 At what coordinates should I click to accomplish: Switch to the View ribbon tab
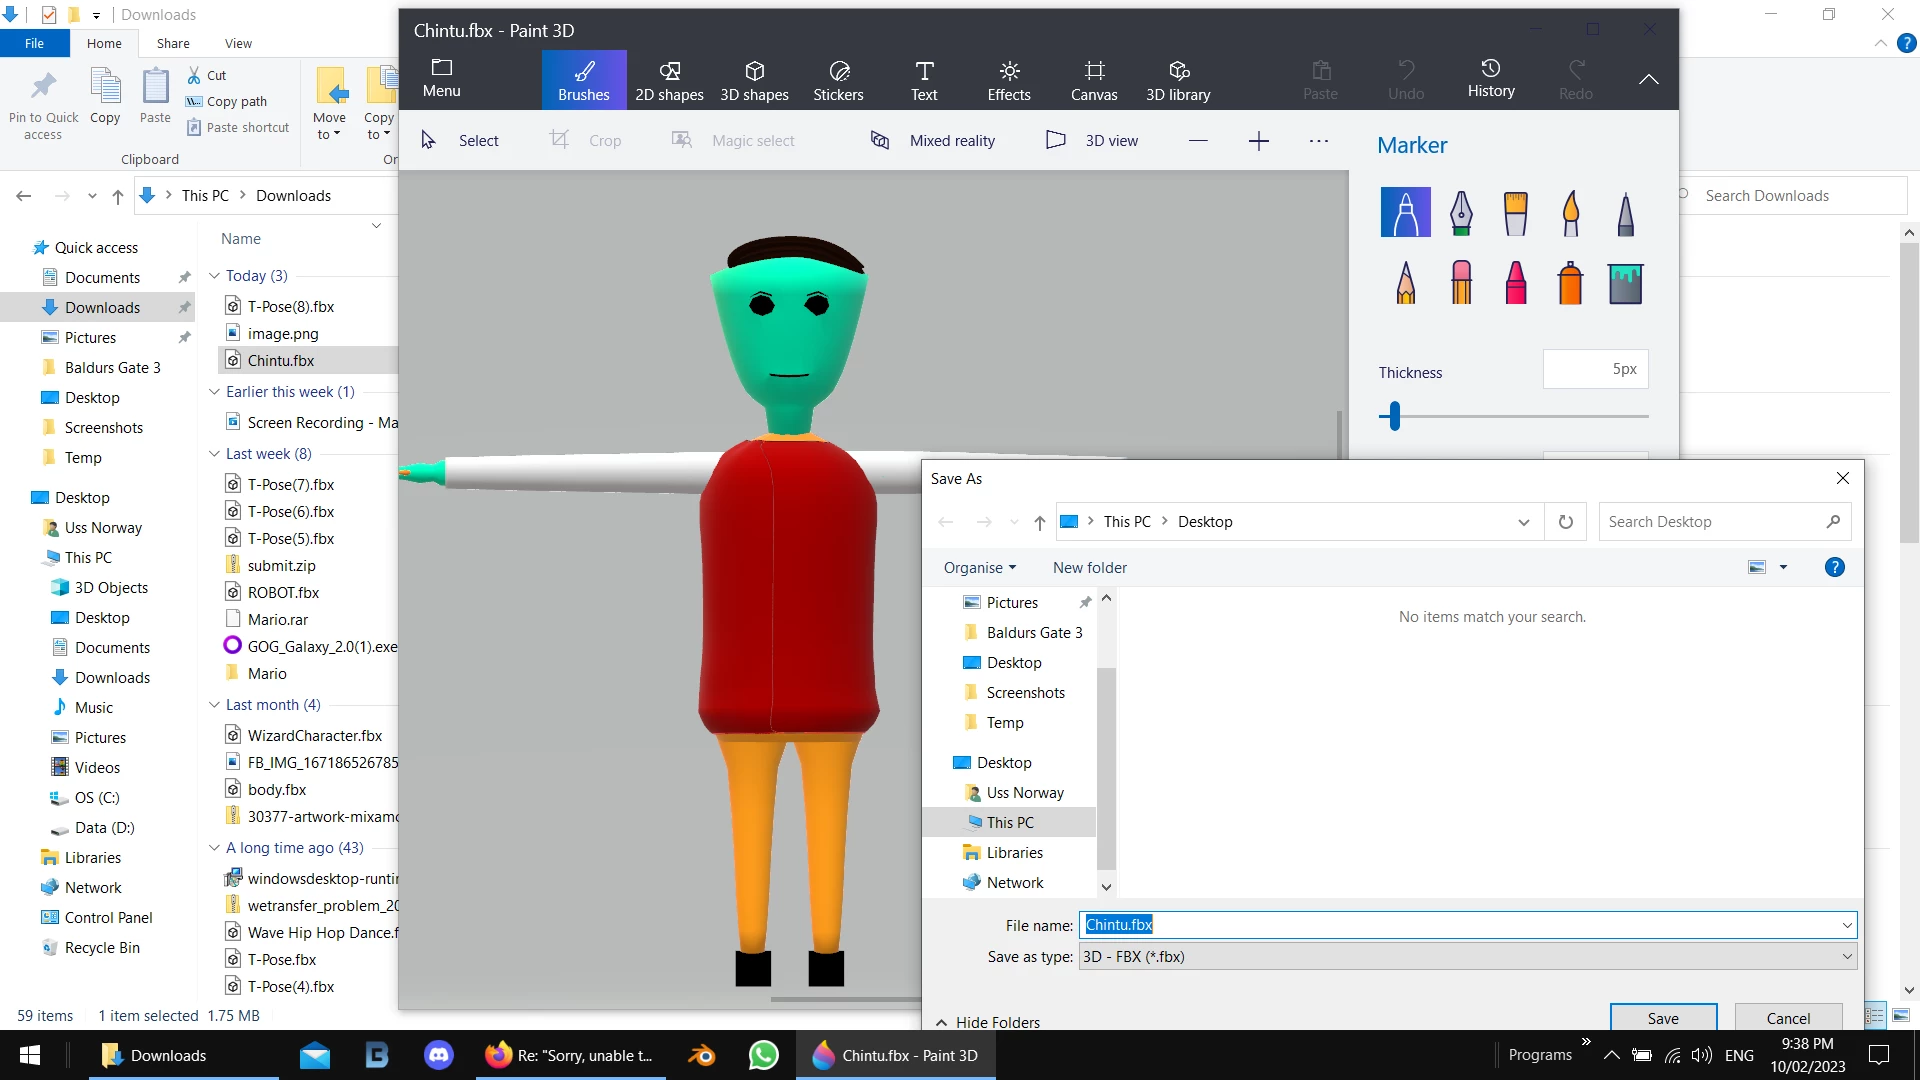pos(238,43)
